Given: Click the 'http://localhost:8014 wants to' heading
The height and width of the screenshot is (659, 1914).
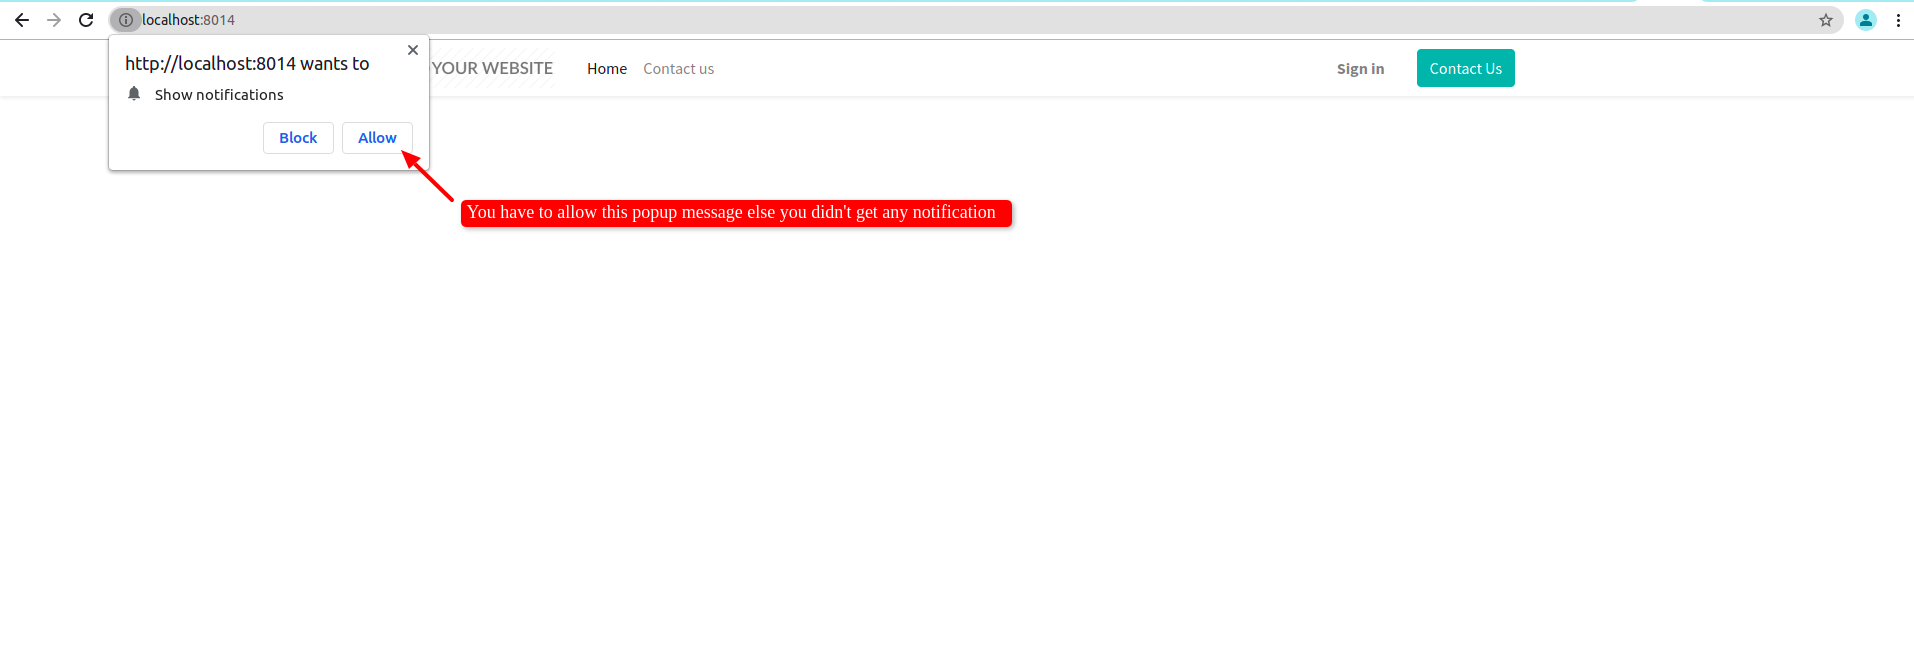Looking at the screenshot, I should pyautogui.click(x=247, y=63).
